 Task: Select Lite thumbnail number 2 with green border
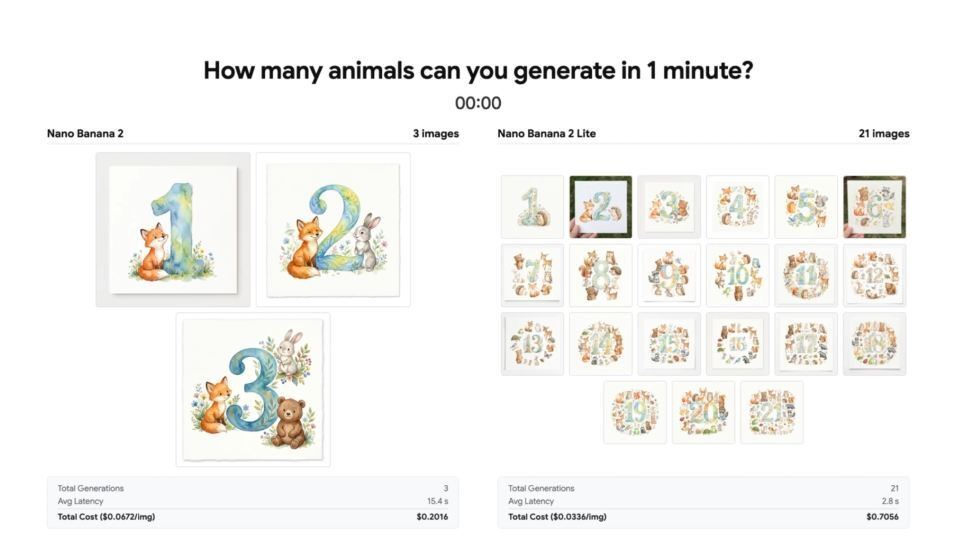click(601, 207)
